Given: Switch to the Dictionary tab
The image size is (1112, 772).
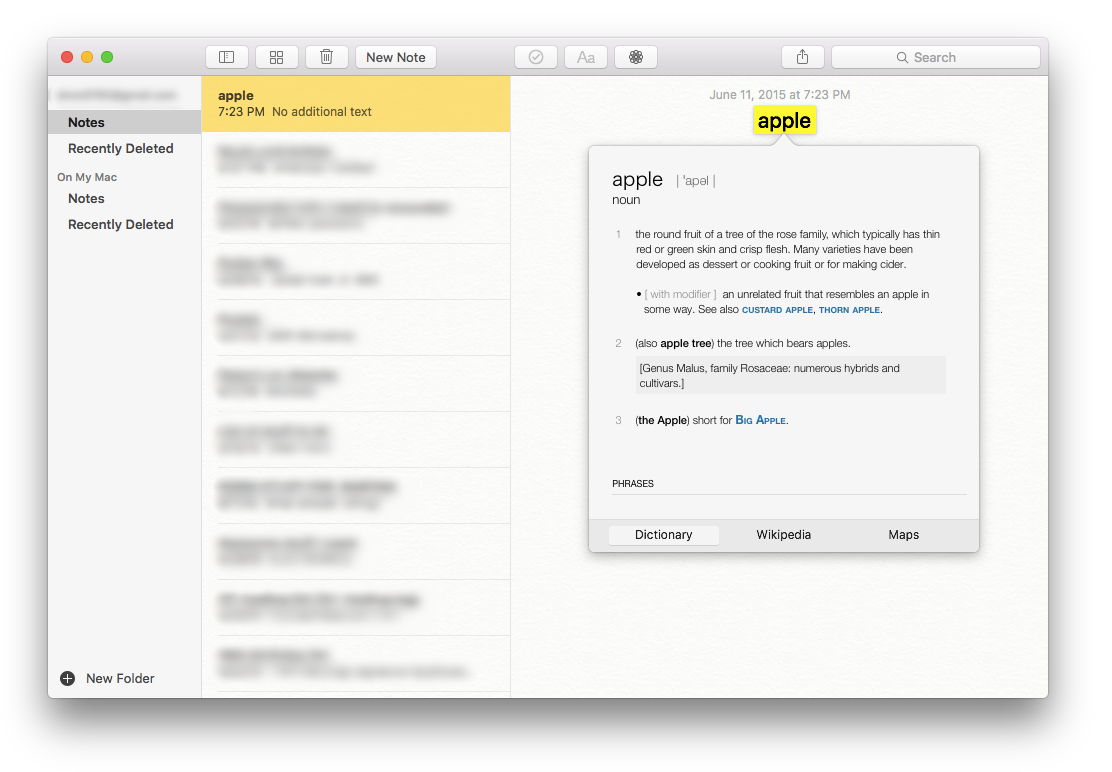Looking at the screenshot, I should [x=664, y=535].
